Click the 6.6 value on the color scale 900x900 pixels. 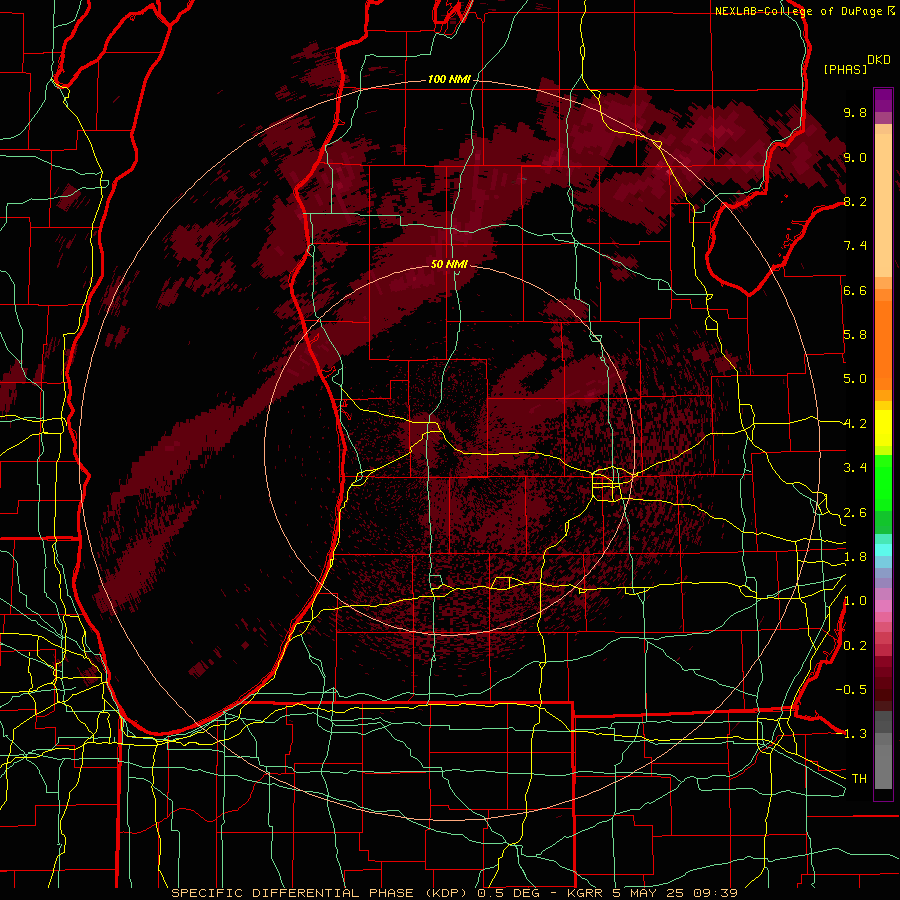[x=855, y=290]
